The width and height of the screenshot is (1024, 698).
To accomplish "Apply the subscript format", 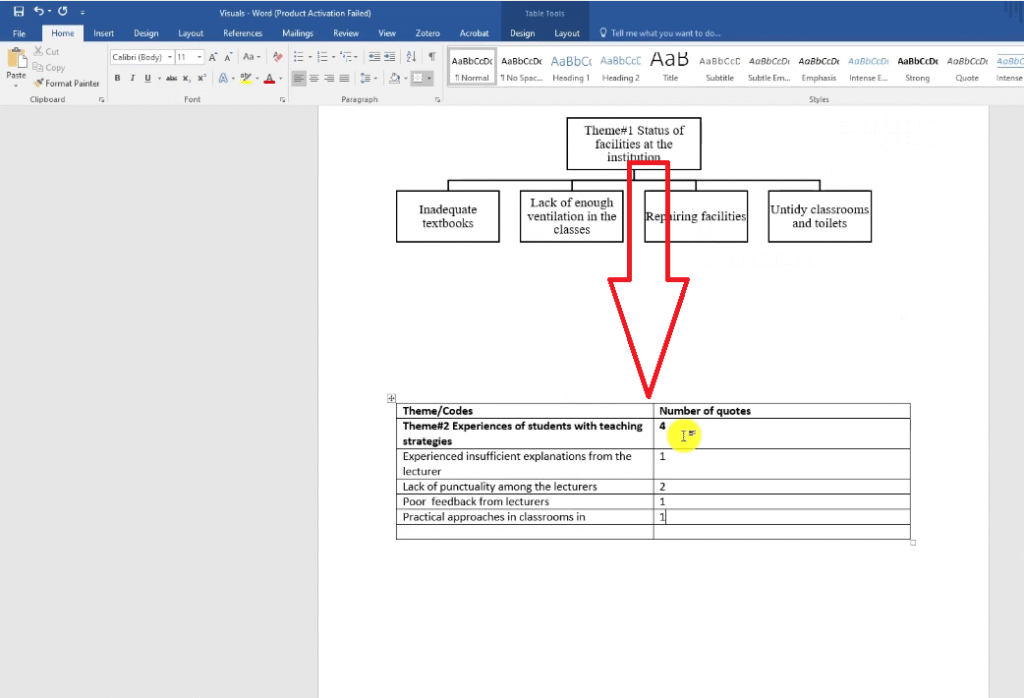I will tap(187, 78).
